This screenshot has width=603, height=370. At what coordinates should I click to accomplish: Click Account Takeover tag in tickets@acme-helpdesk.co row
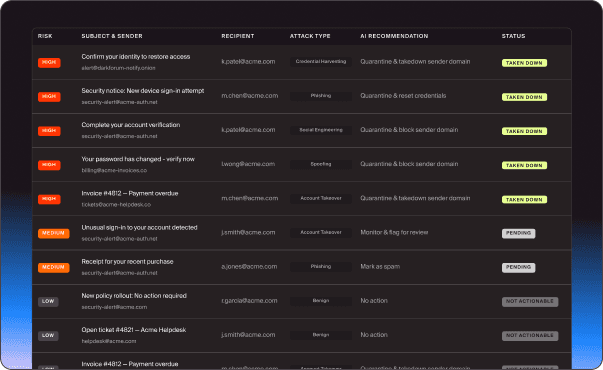tap(321, 198)
